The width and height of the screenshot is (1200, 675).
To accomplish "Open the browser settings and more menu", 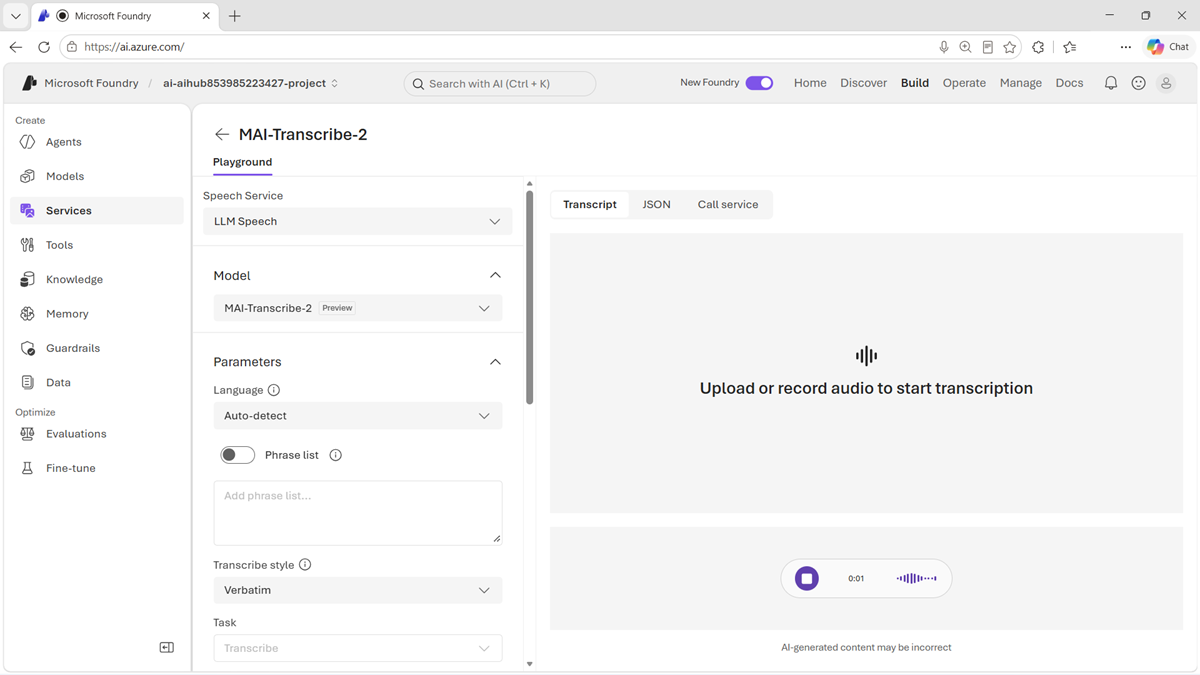I will coord(1126,47).
